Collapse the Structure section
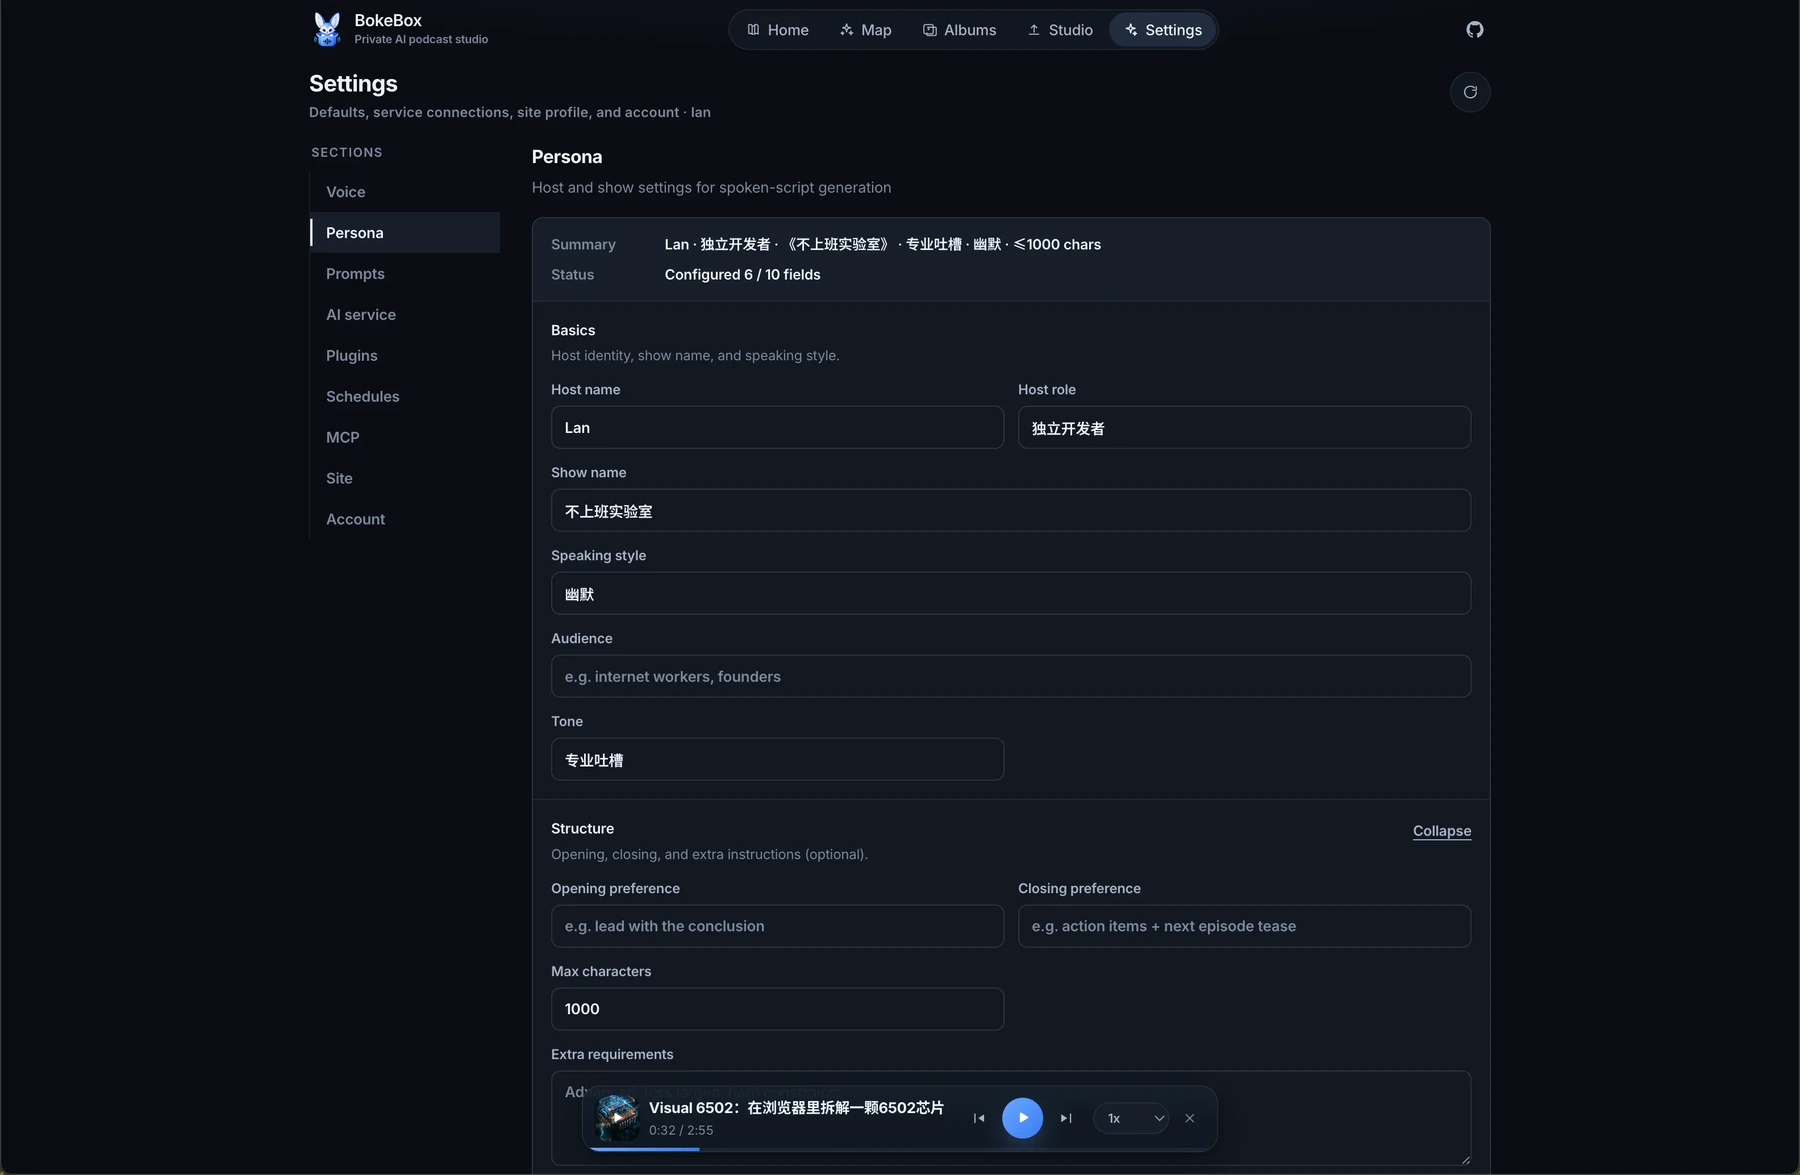The width and height of the screenshot is (1800, 1175). (x=1441, y=831)
